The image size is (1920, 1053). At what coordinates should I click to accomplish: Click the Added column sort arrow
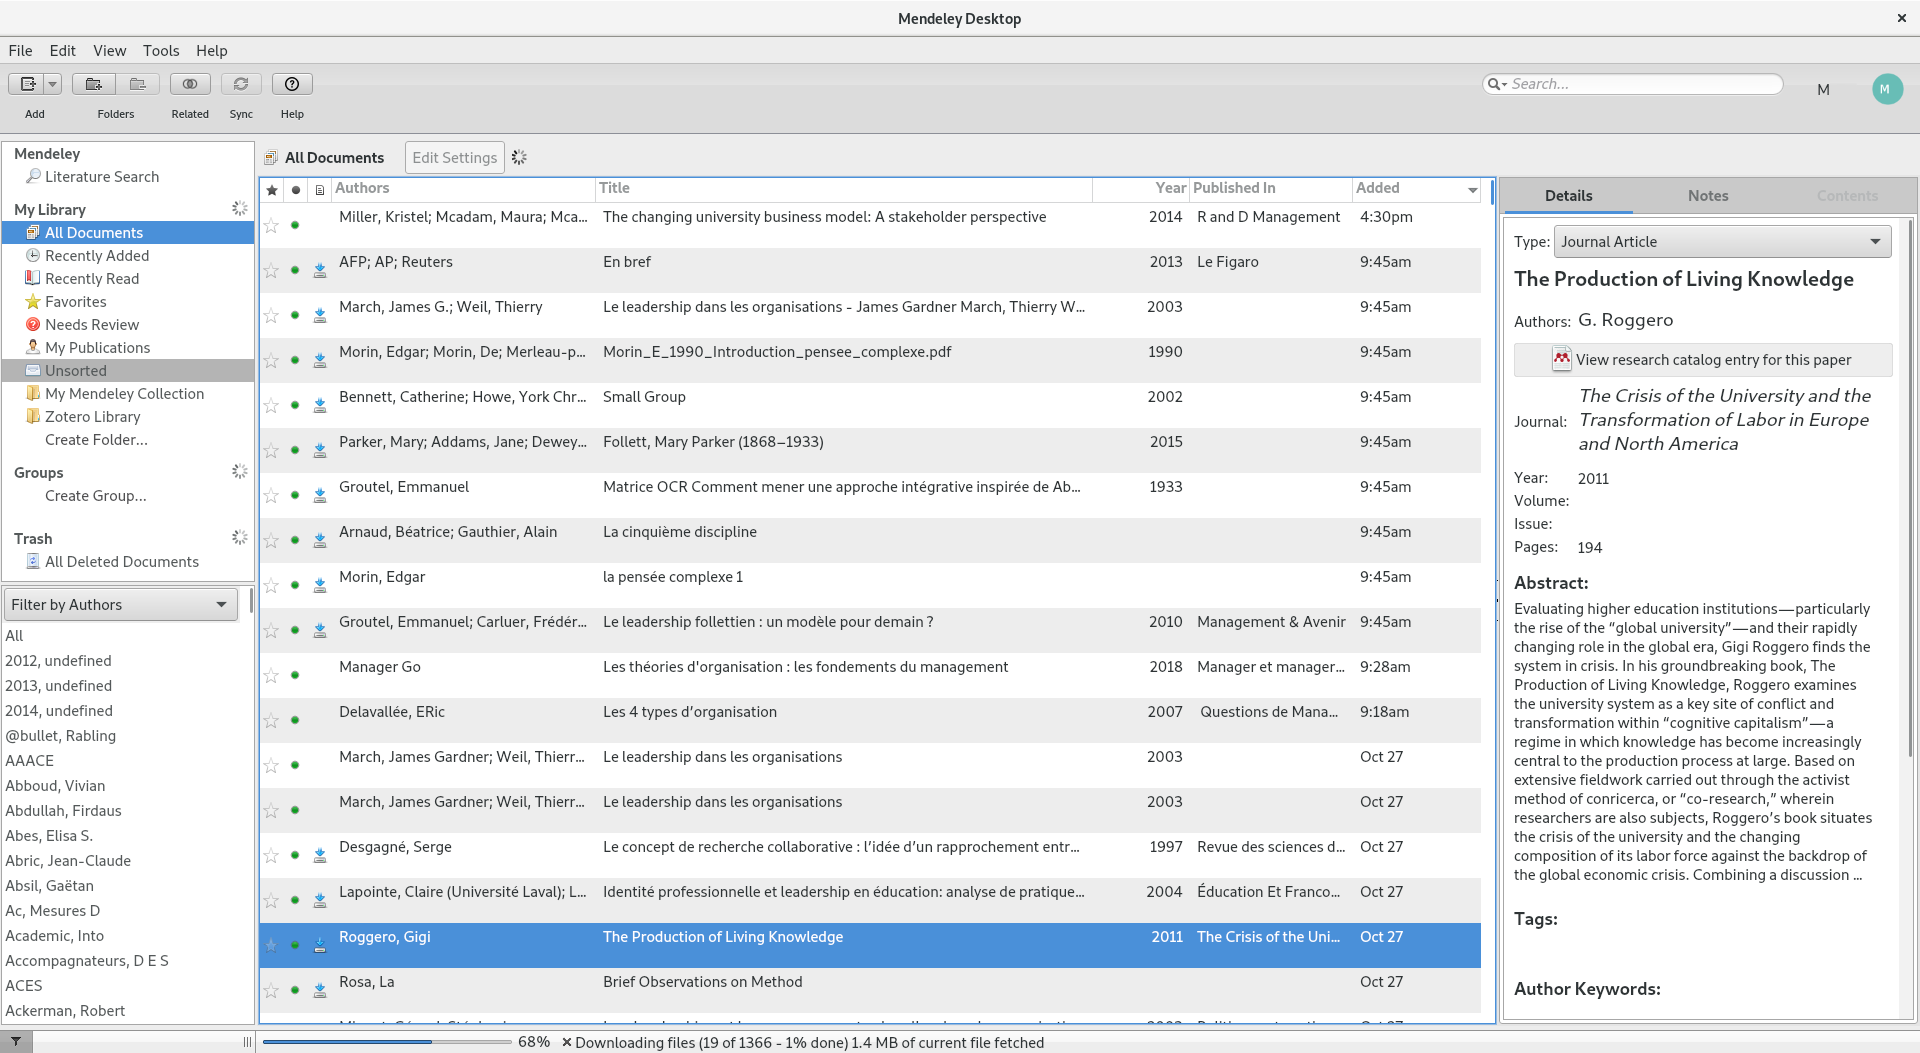coord(1473,190)
